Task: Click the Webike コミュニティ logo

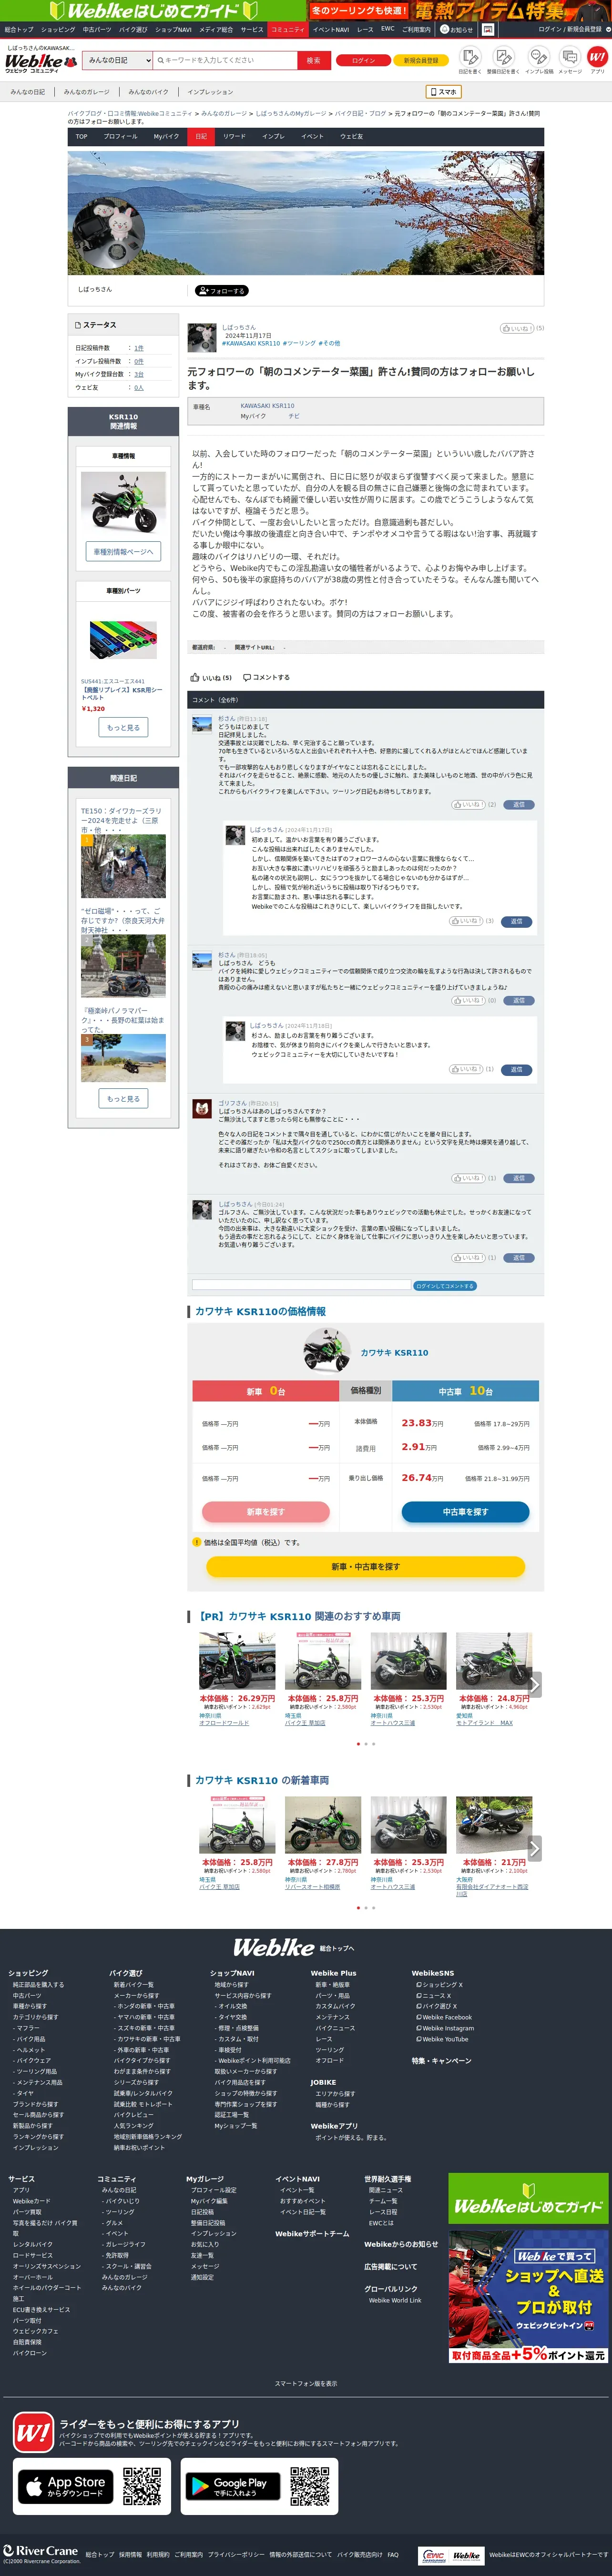Action: 40,63
